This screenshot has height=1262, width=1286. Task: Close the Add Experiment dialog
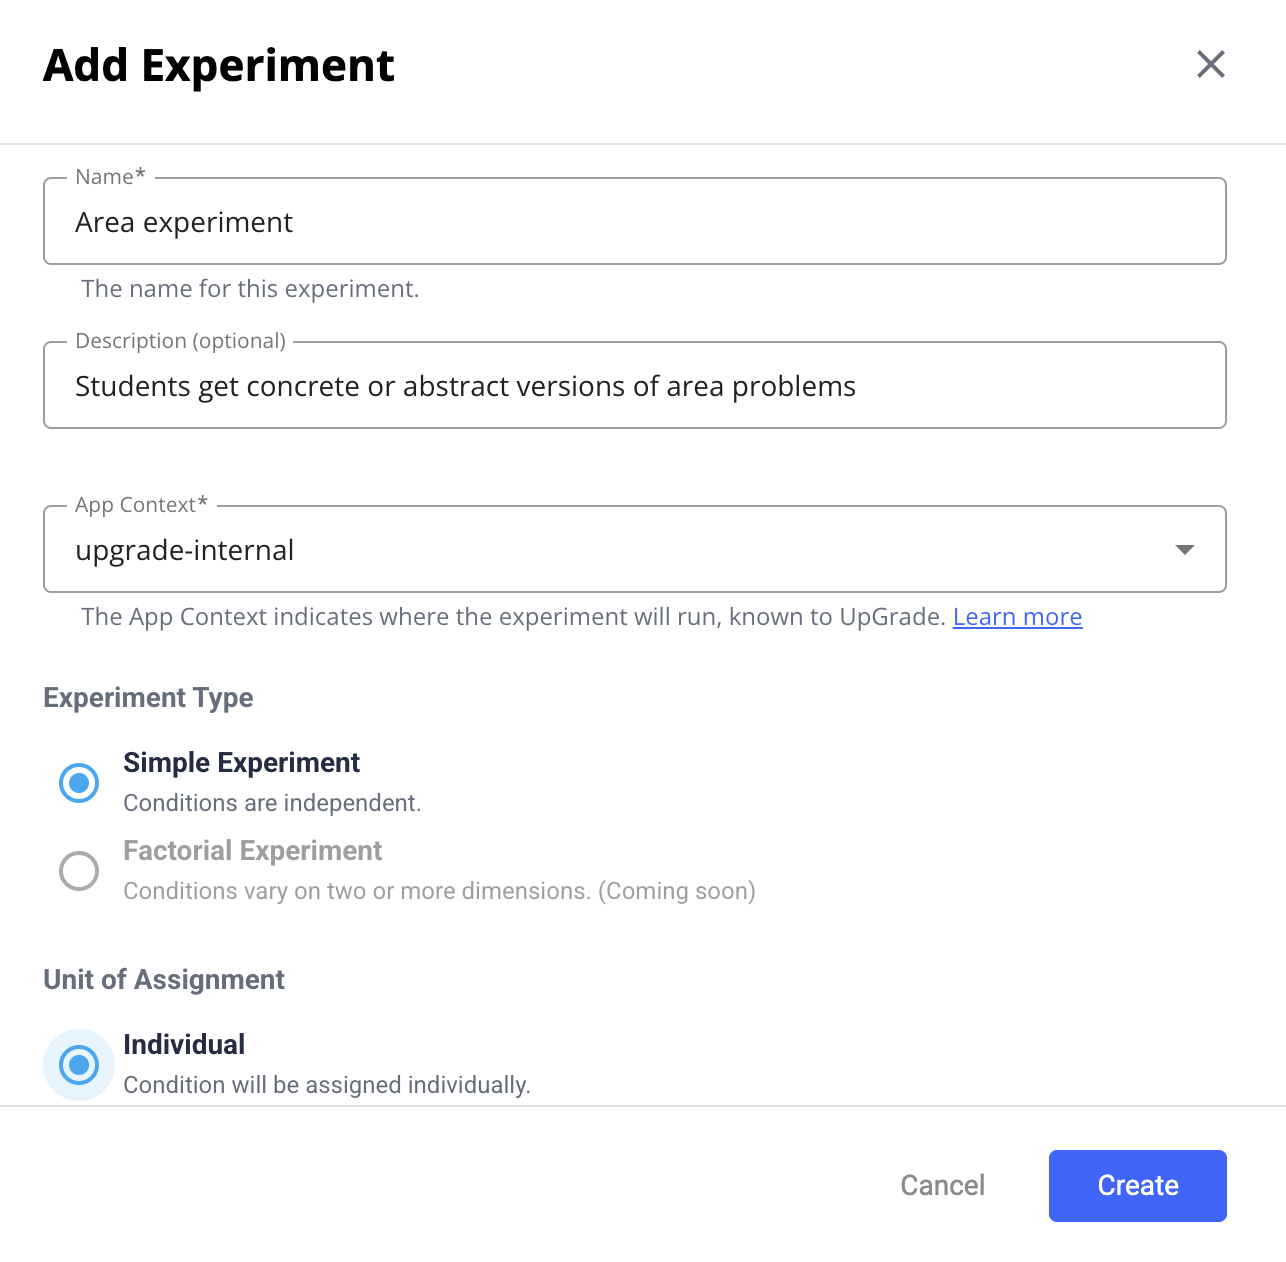click(x=1210, y=65)
